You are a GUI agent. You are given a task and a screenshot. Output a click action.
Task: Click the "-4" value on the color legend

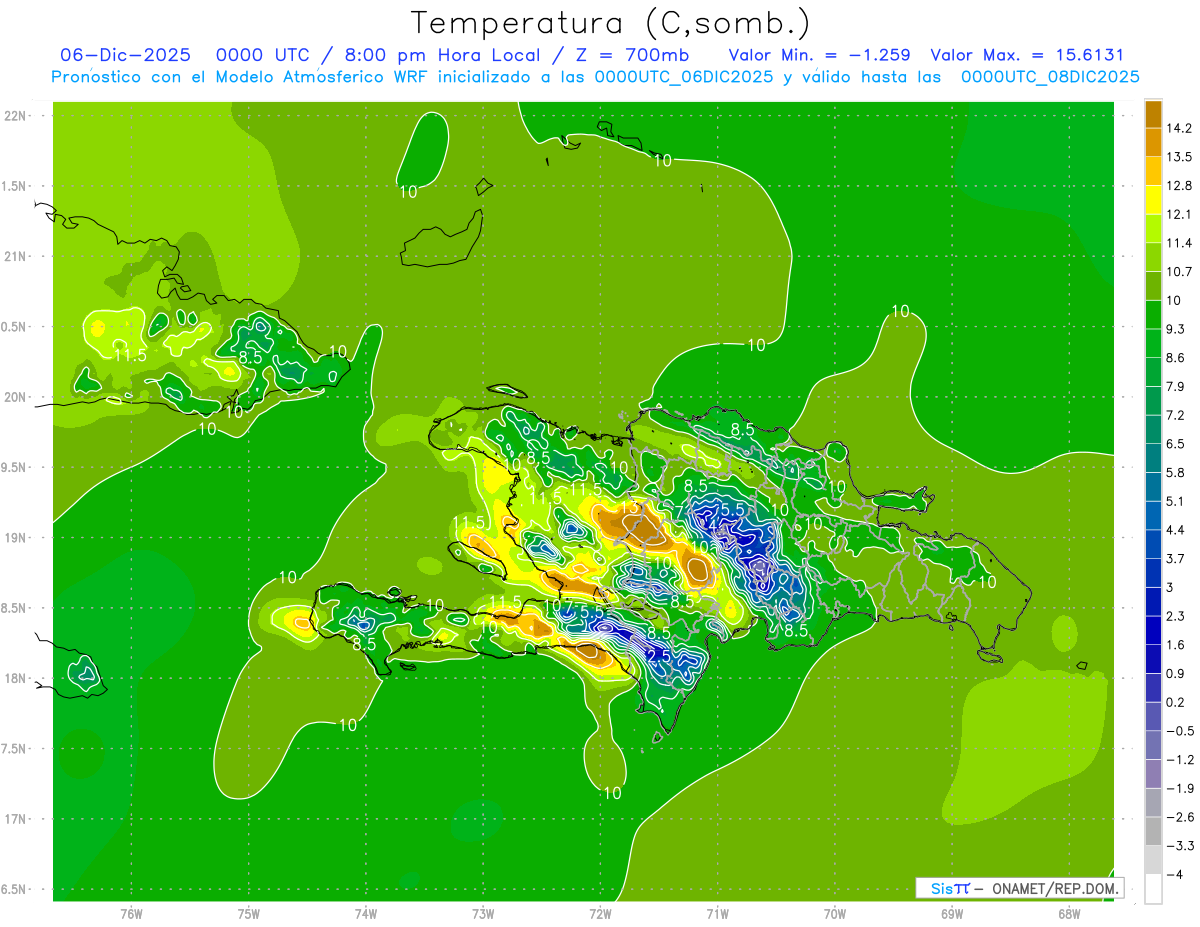[1173, 874]
